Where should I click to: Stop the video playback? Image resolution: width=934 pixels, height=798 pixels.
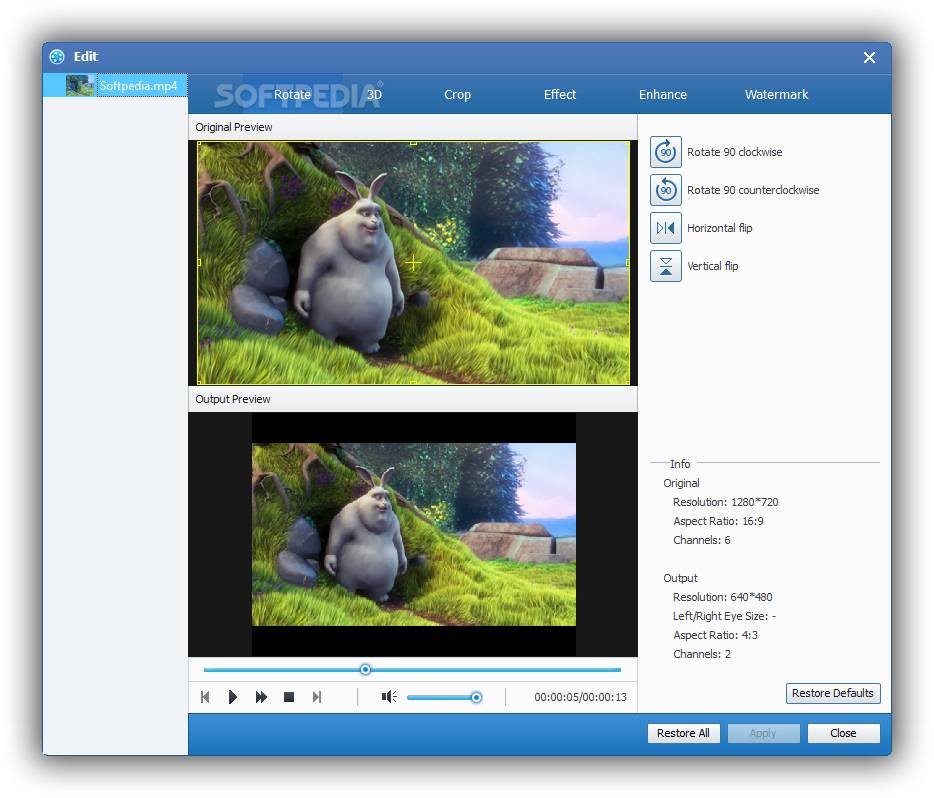tap(289, 697)
